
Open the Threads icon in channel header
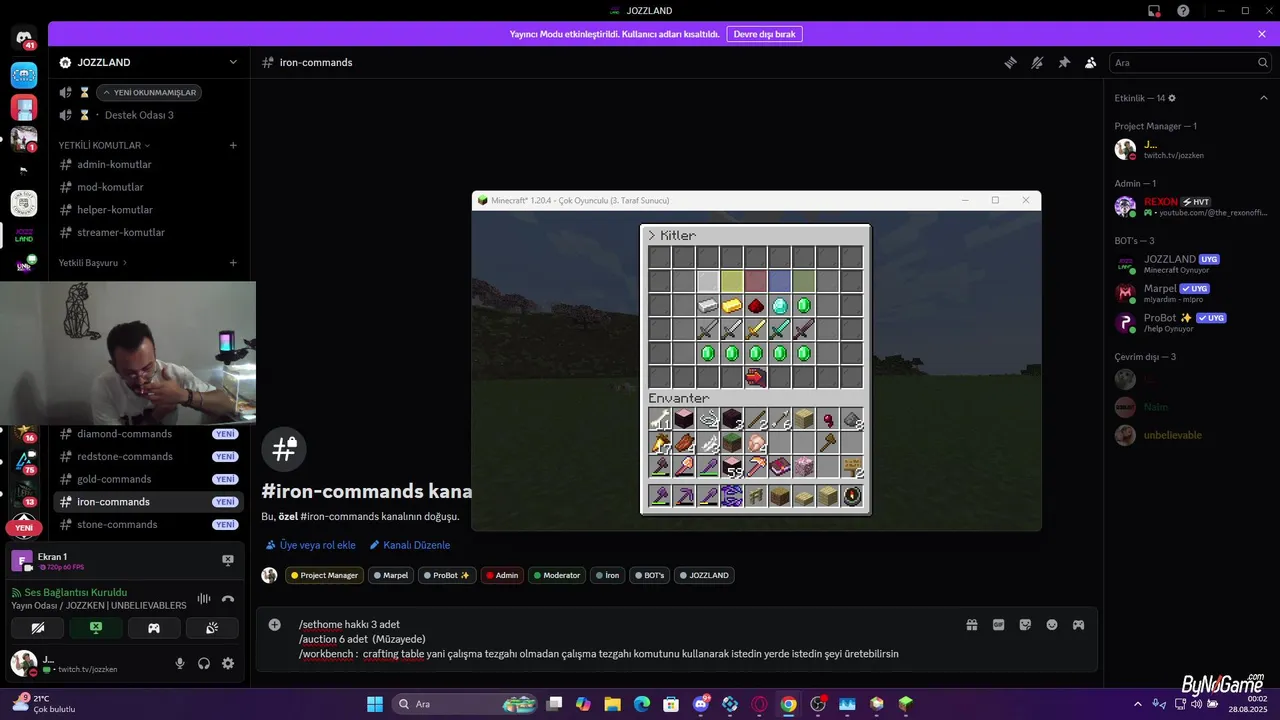(1010, 62)
